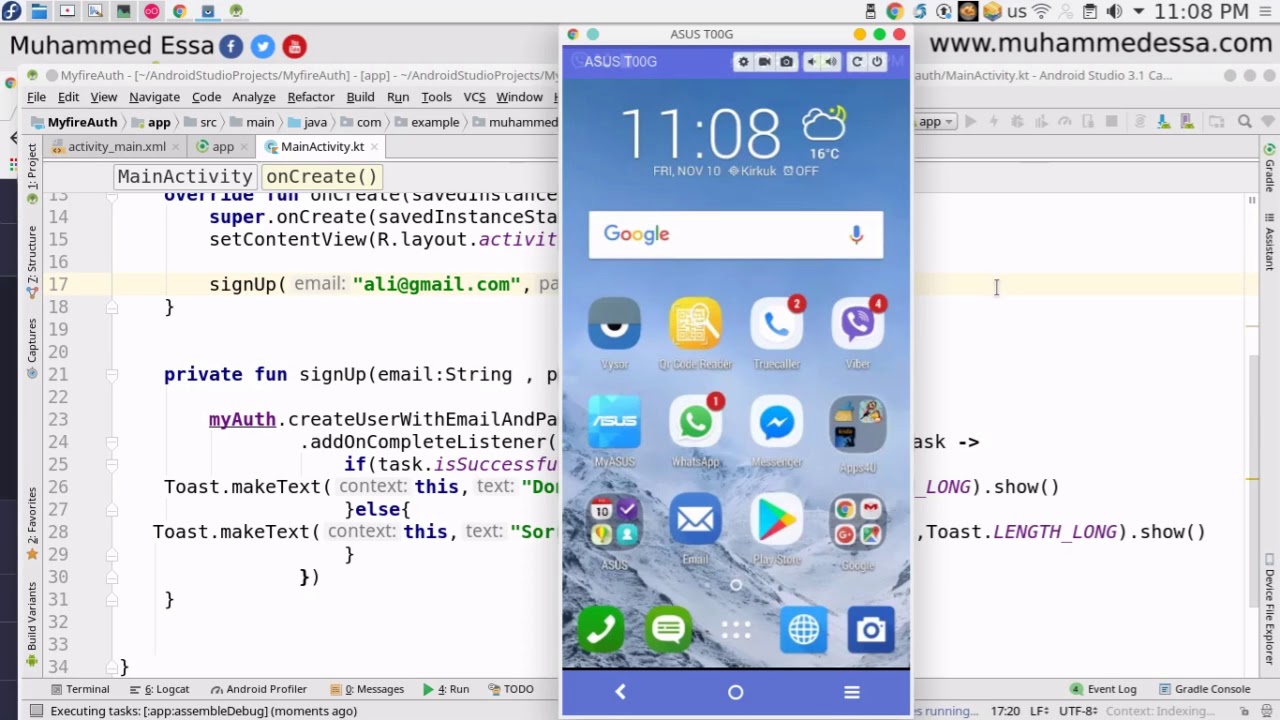The width and height of the screenshot is (1280, 720).
Task: Select MyfireAuth breadcrumb in navigation bar
Action: [x=74, y=122]
